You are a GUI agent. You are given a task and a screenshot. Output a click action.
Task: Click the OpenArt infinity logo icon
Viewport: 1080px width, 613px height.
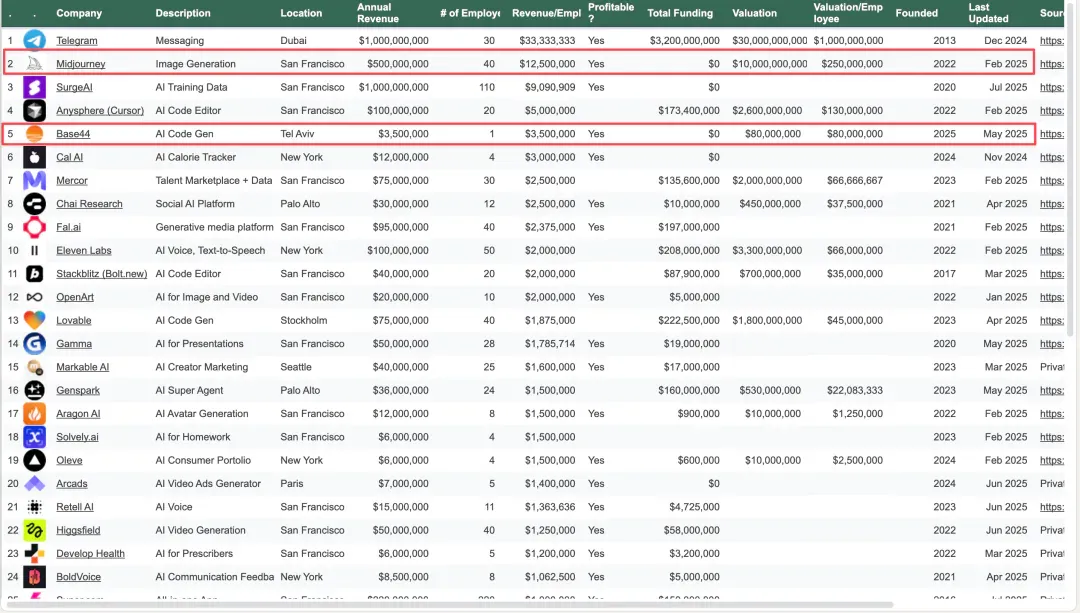34,297
